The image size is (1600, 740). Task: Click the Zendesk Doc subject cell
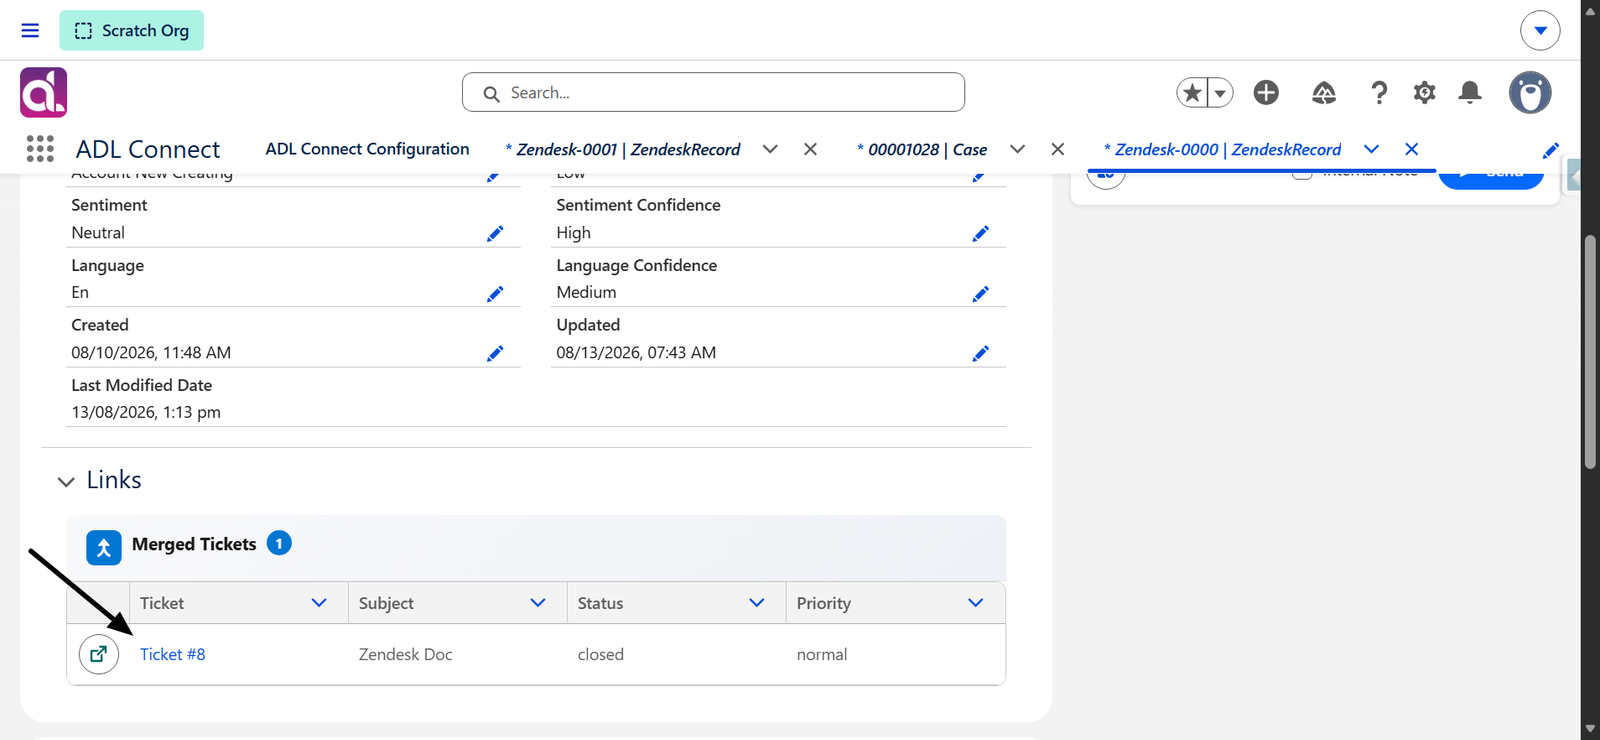click(406, 654)
